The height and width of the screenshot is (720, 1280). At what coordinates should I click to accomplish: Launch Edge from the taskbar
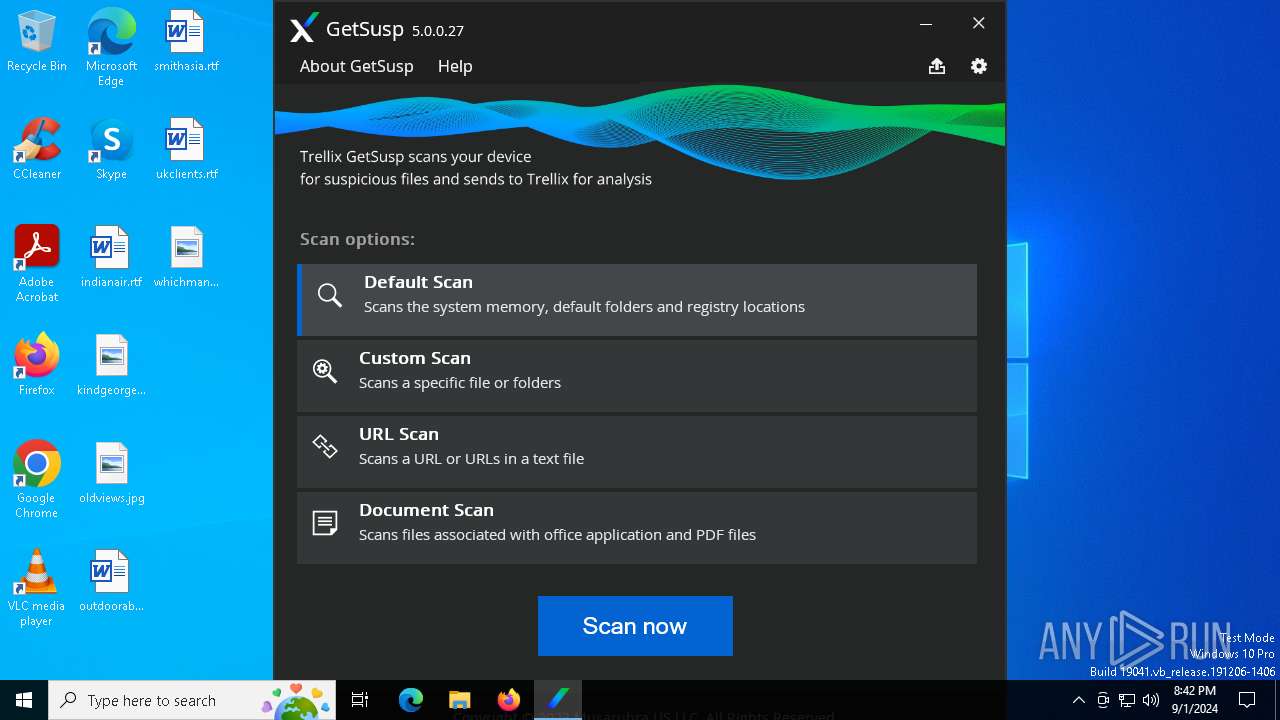[411, 700]
